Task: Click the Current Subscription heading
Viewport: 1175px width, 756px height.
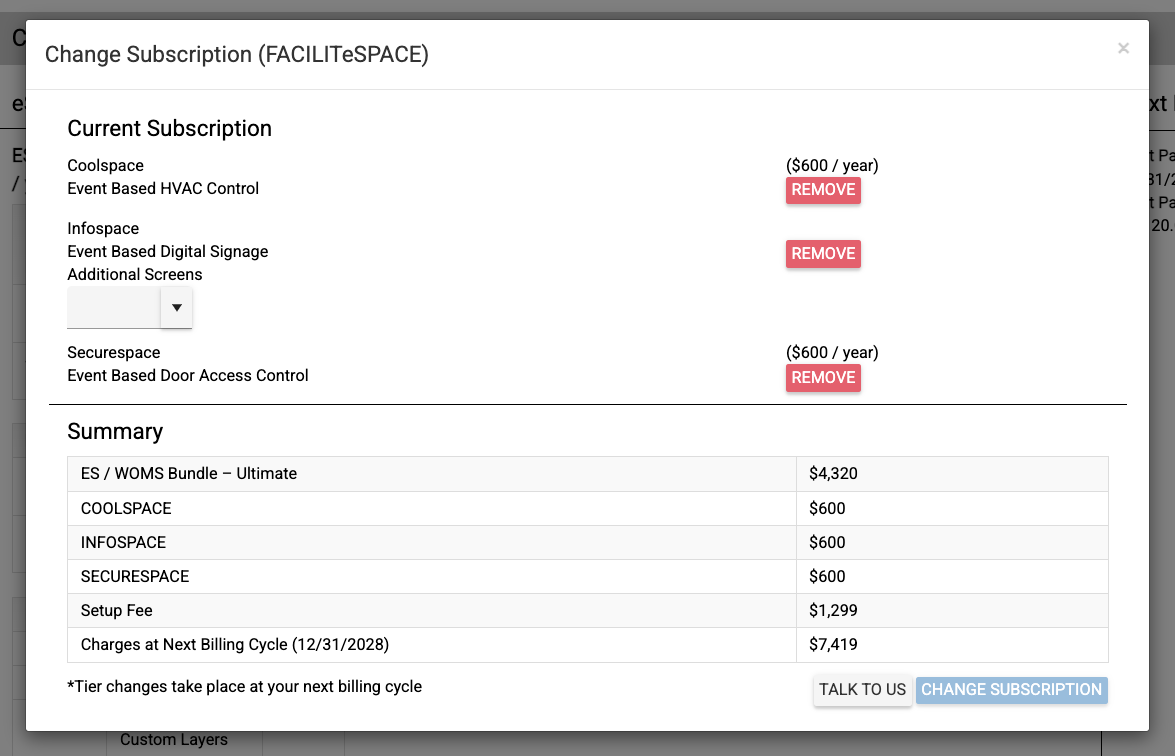Action: (170, 129)
